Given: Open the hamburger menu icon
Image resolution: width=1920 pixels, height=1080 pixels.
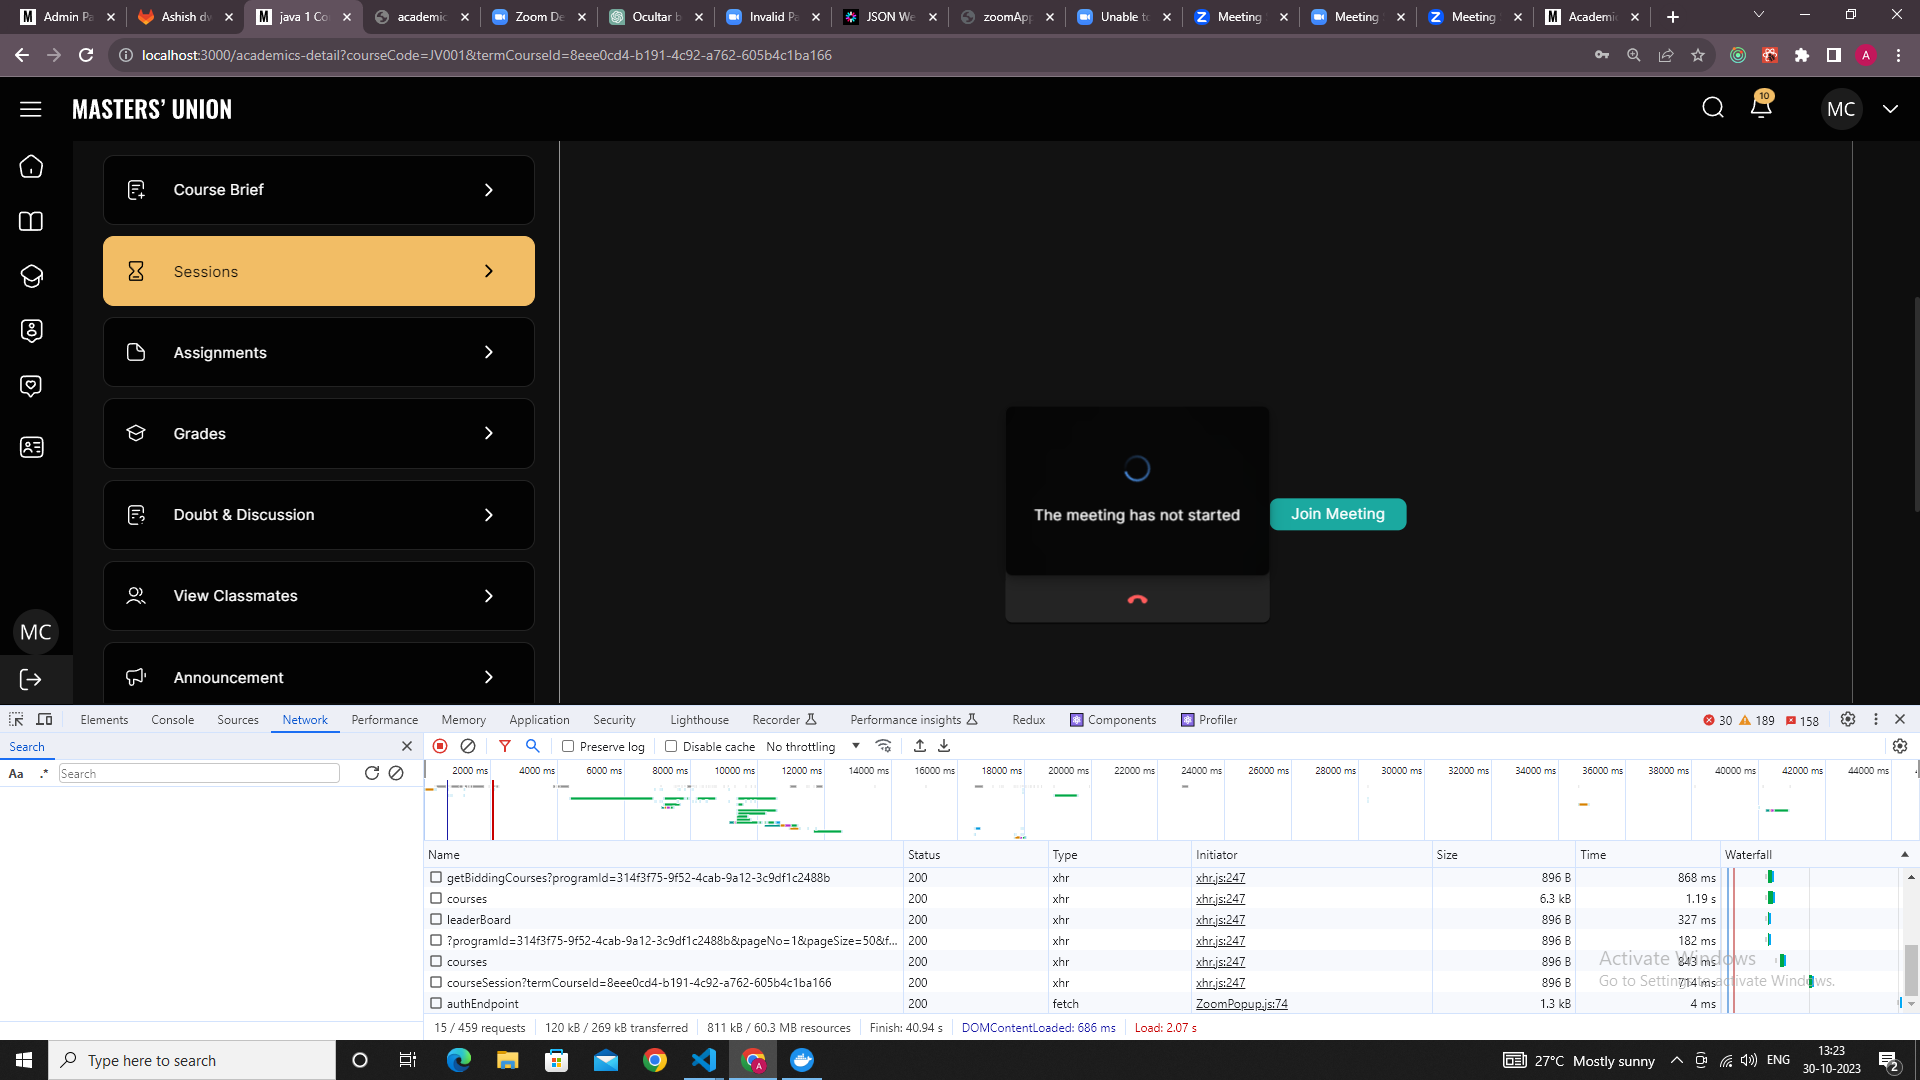Looking at the screenshot, I should click(31, 109).
